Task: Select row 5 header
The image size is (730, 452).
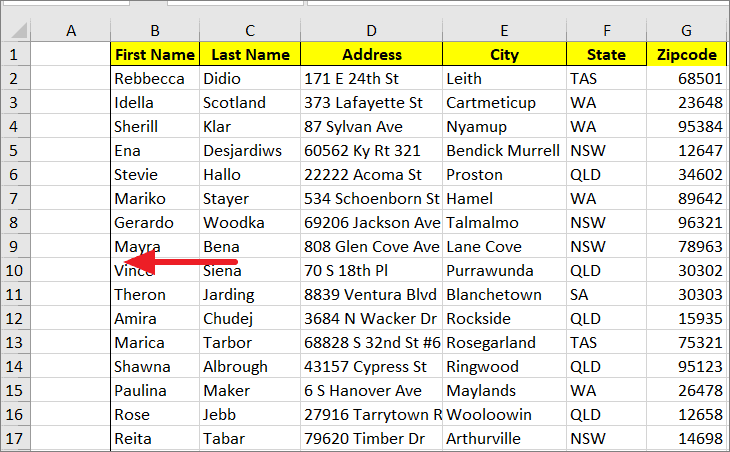Action: 15,150
